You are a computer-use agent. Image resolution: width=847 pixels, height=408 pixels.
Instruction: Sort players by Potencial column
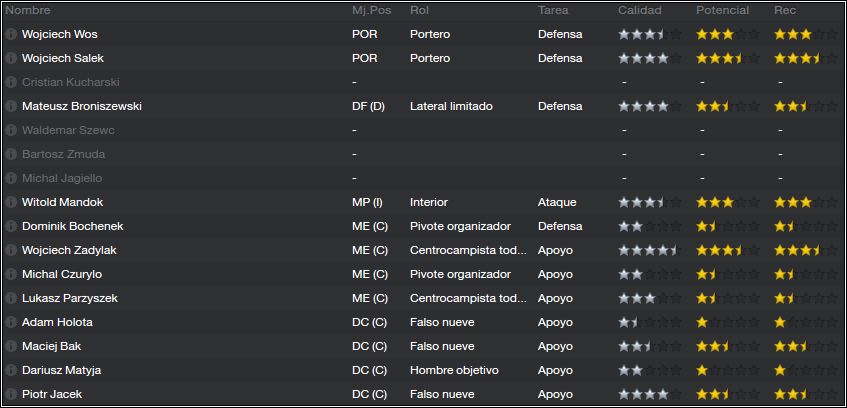point(722,10)
